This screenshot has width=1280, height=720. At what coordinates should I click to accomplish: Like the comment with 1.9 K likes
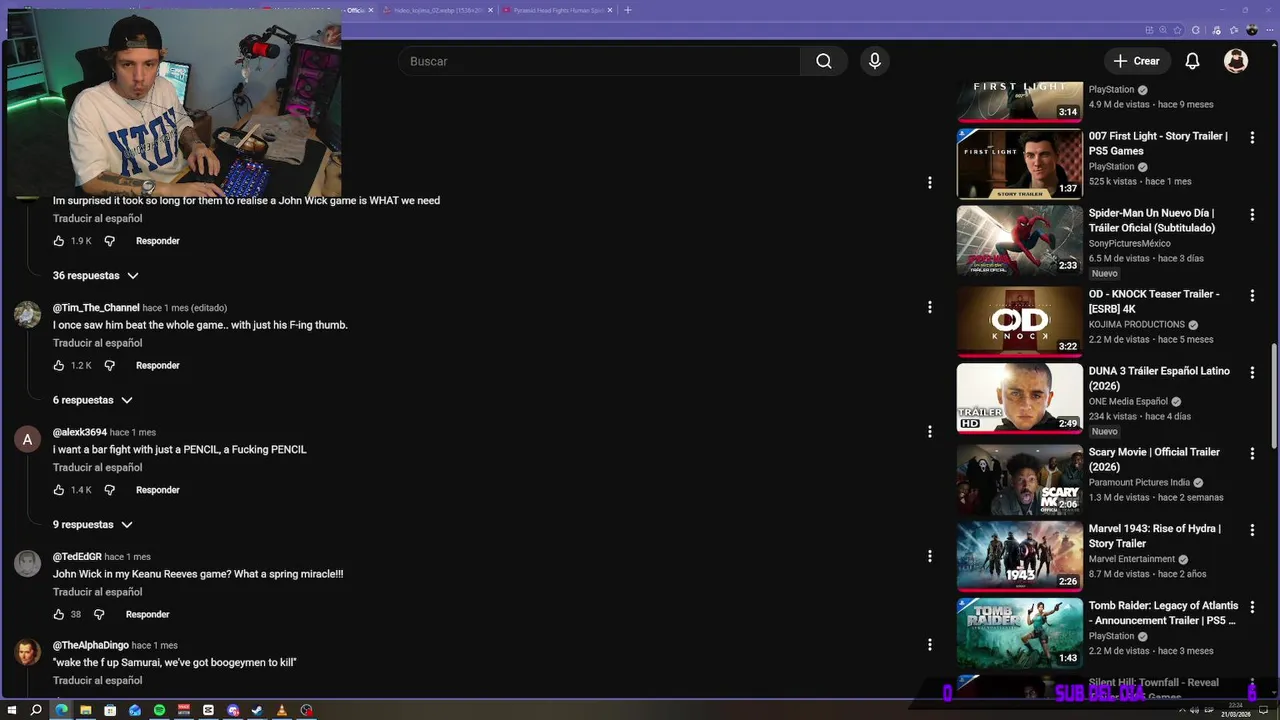pos(59,241)
